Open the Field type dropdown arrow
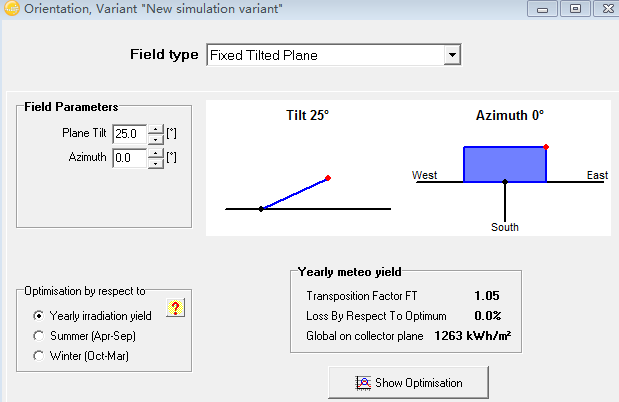This screenshot has height=402, width=619. tap(452, 55)
